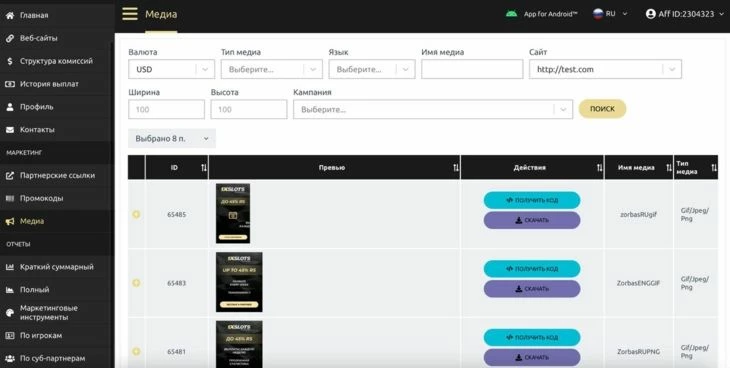Click the ПОИСК button
The height and width of the screenshot is (368, 730).
[x=602, y=109]
